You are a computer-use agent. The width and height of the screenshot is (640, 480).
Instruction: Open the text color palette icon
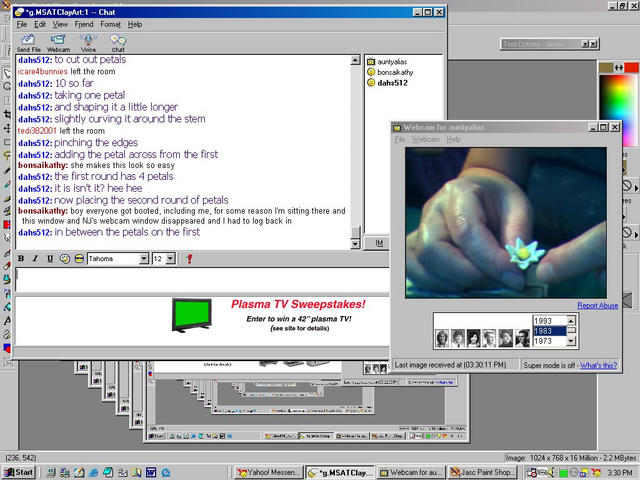tap(64, 258)
